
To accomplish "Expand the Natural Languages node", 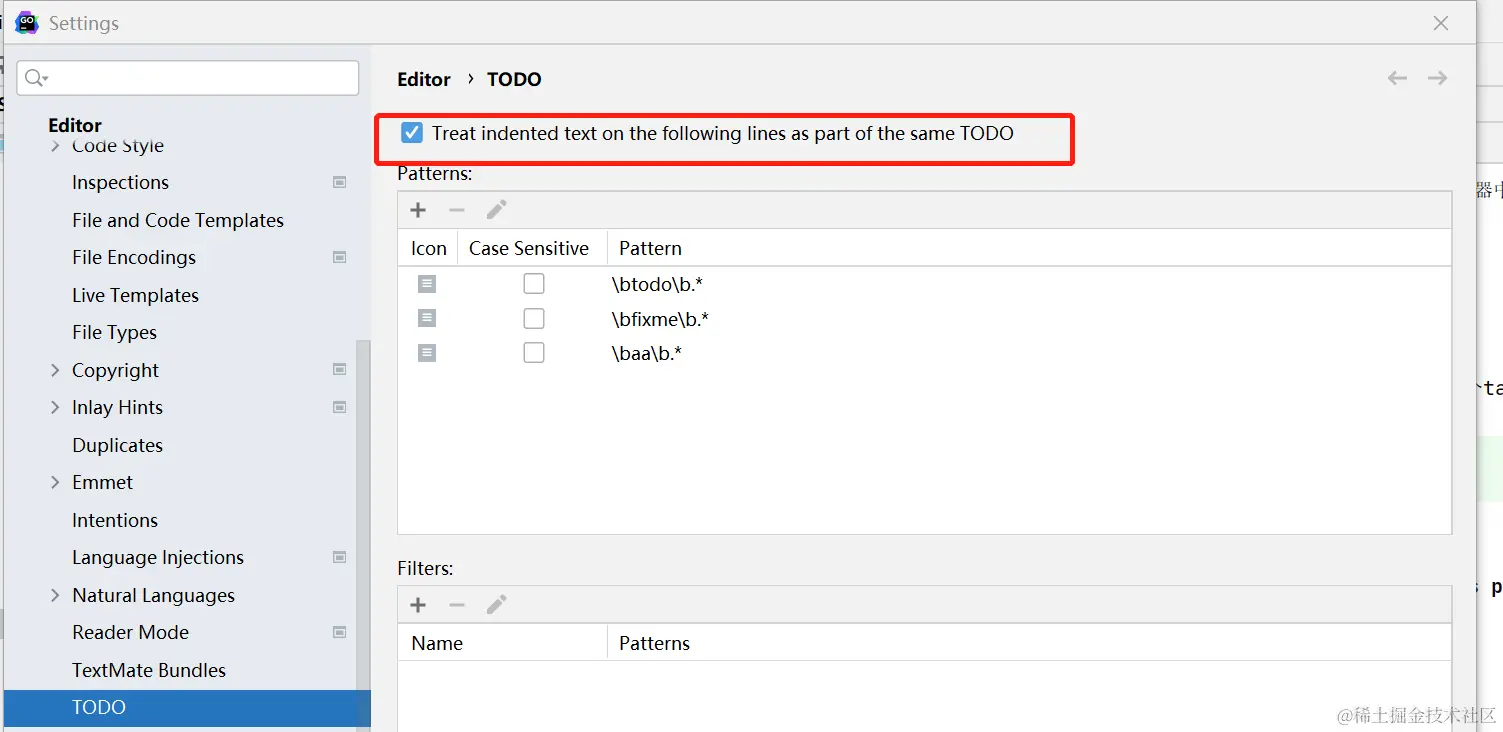I will (55, 596).
